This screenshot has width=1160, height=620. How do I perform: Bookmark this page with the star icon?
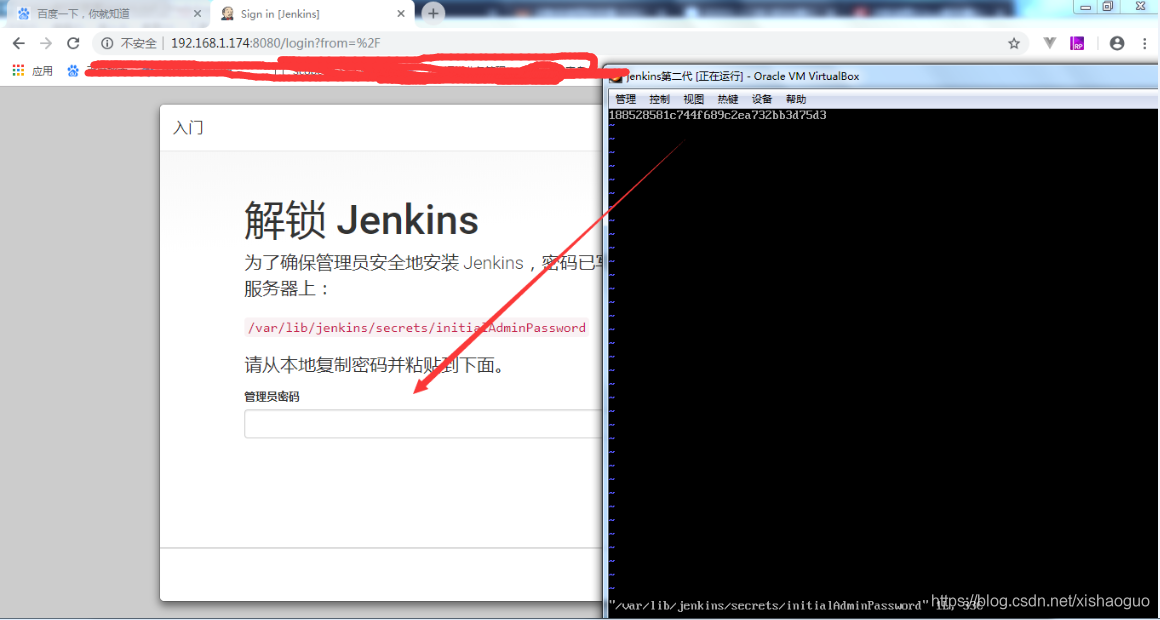tap(1014, 44)
